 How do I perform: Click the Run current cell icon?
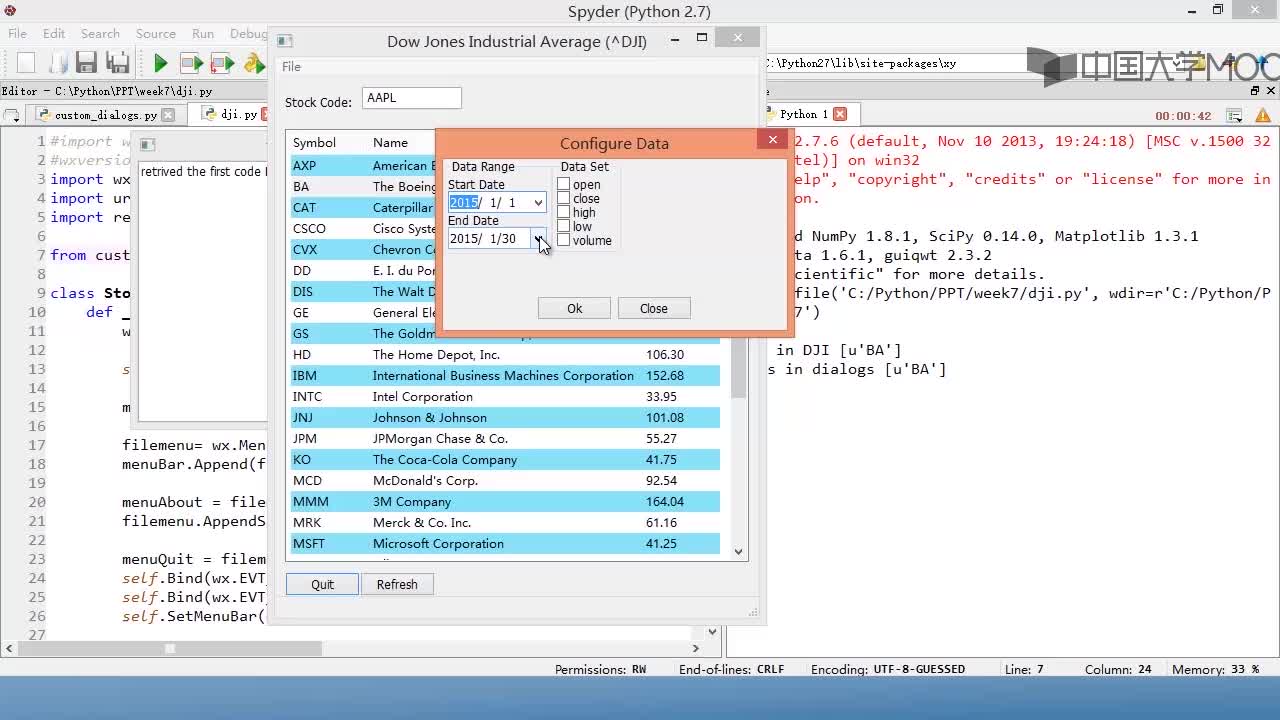tap(191, 63)
